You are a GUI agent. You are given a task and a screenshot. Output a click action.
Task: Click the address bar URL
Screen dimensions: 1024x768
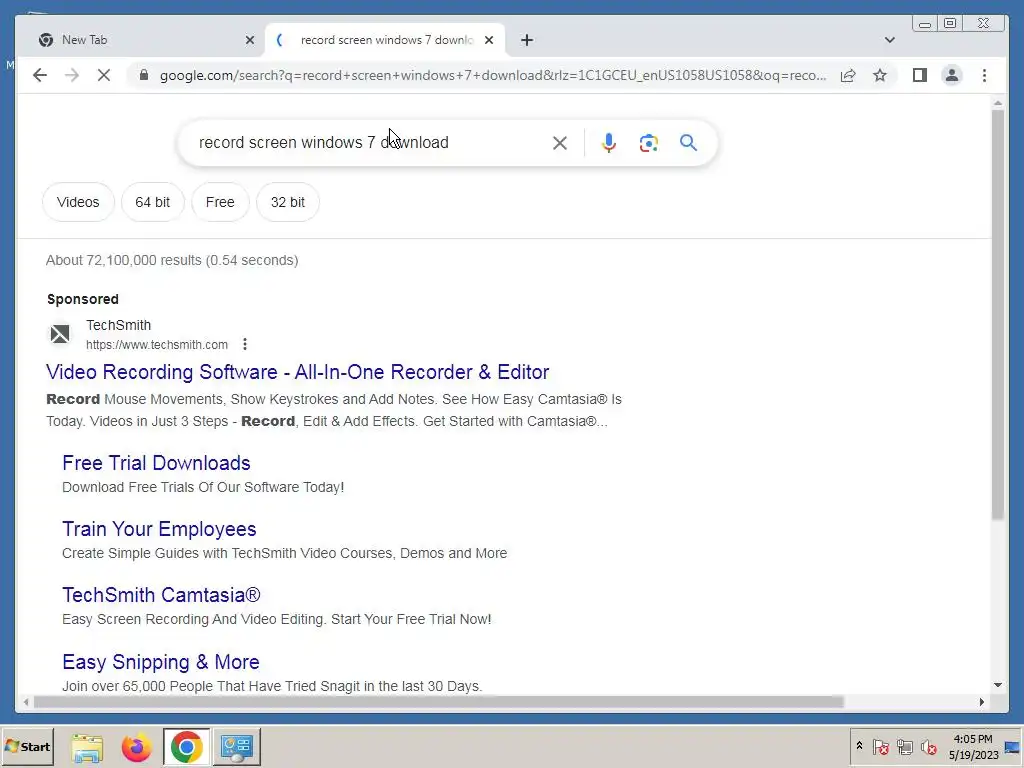click(492, 75)
